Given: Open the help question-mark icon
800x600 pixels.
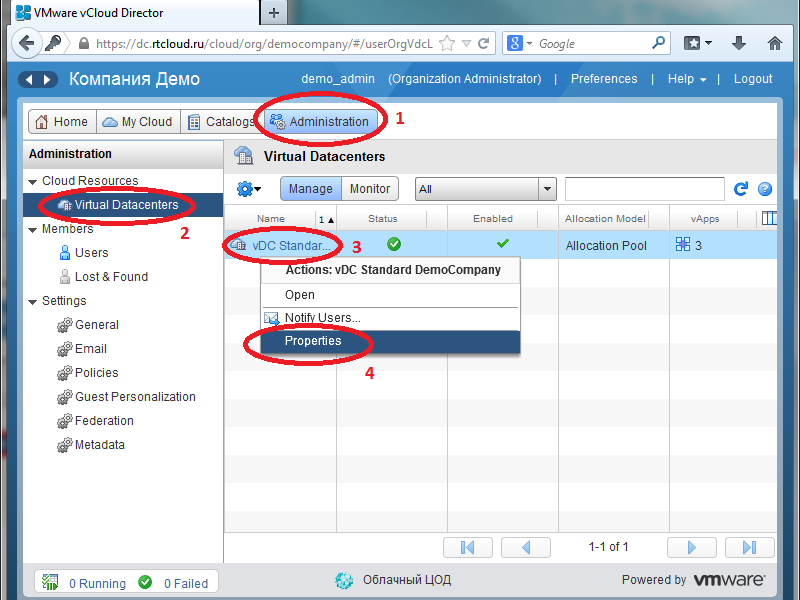Looking at the screenshot, I should point(764,189).
